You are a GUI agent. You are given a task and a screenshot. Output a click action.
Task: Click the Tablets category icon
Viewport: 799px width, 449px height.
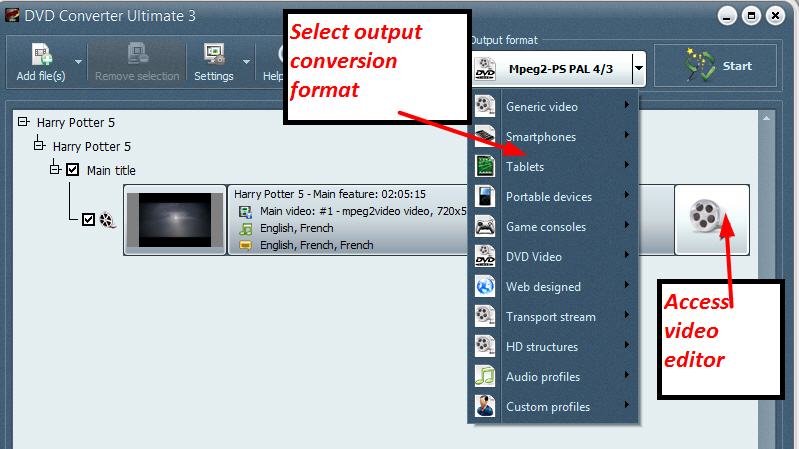pyautogui.click(x=485, y=166)
